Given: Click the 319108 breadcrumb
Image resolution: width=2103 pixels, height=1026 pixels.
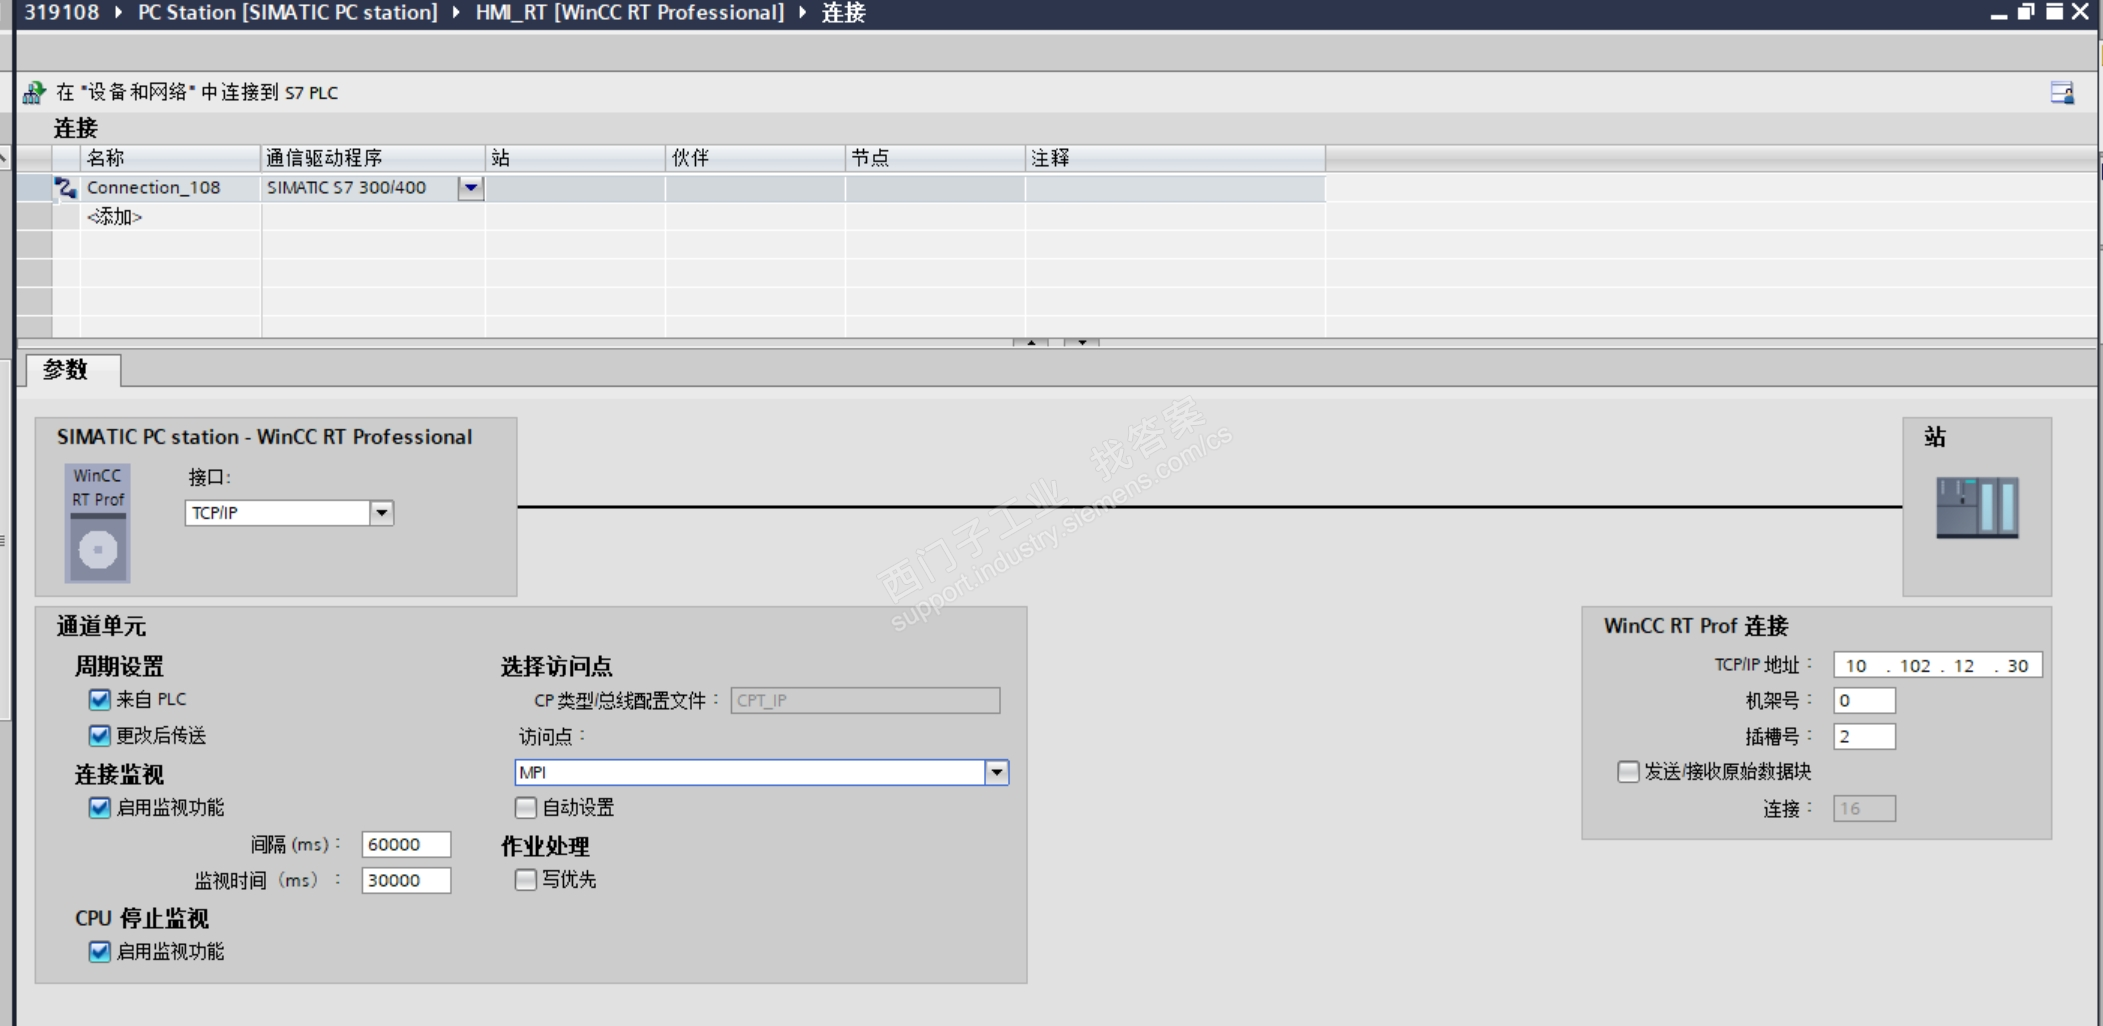Looking at the screenshot, I should point(62,13).
